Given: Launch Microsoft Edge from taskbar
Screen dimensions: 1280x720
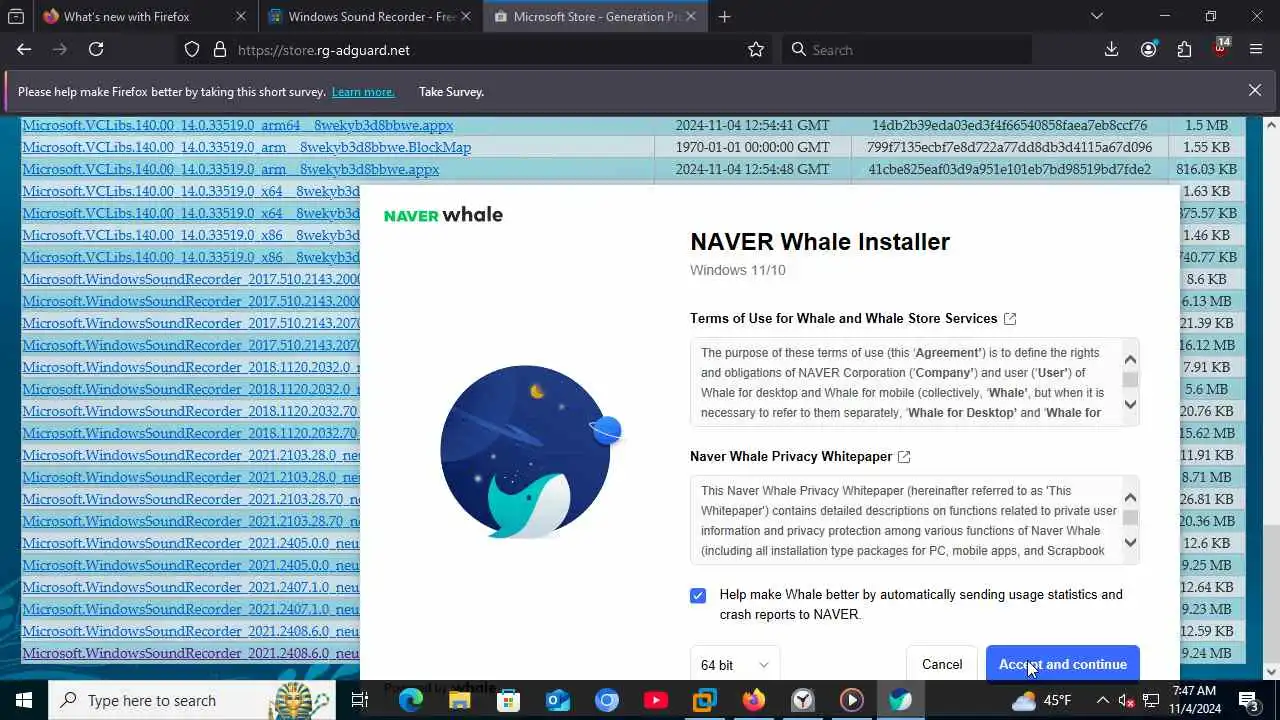Looking at the screenshot, I should coord(410,700).
